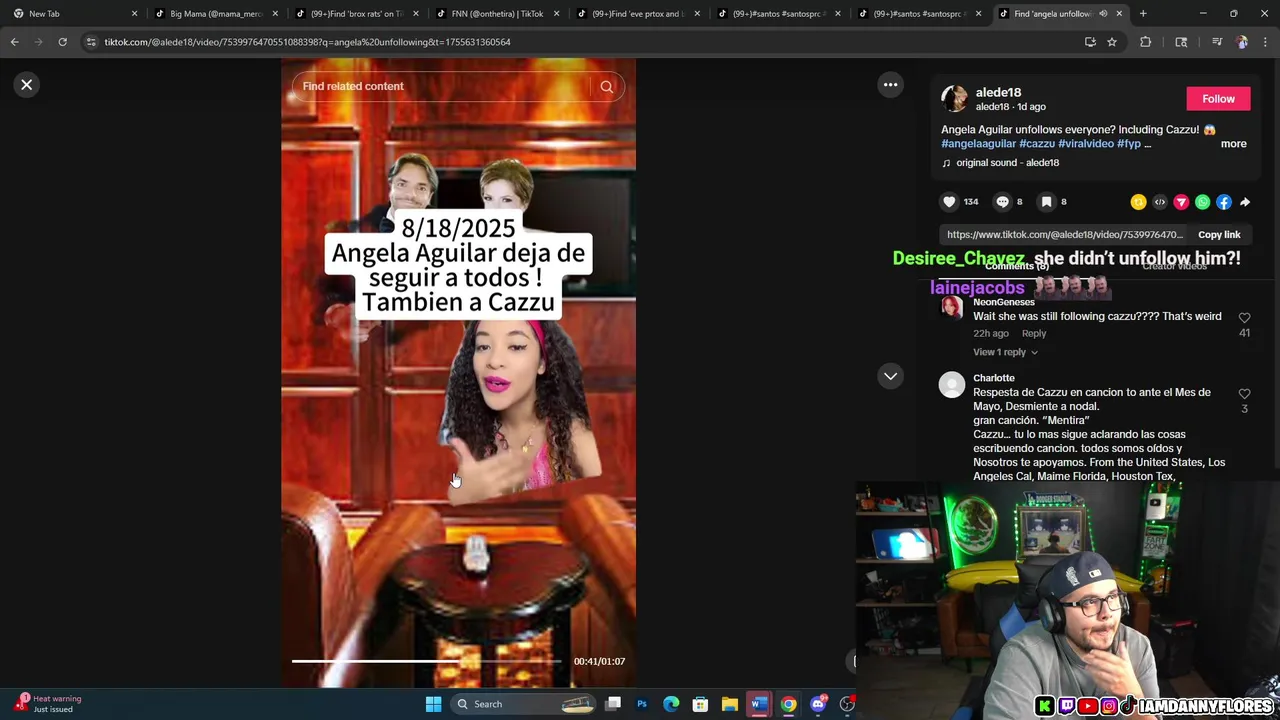Open media controls icon in Chrome toolbar
This screenshot has height=720, width=1280.
coord(1216,42)
